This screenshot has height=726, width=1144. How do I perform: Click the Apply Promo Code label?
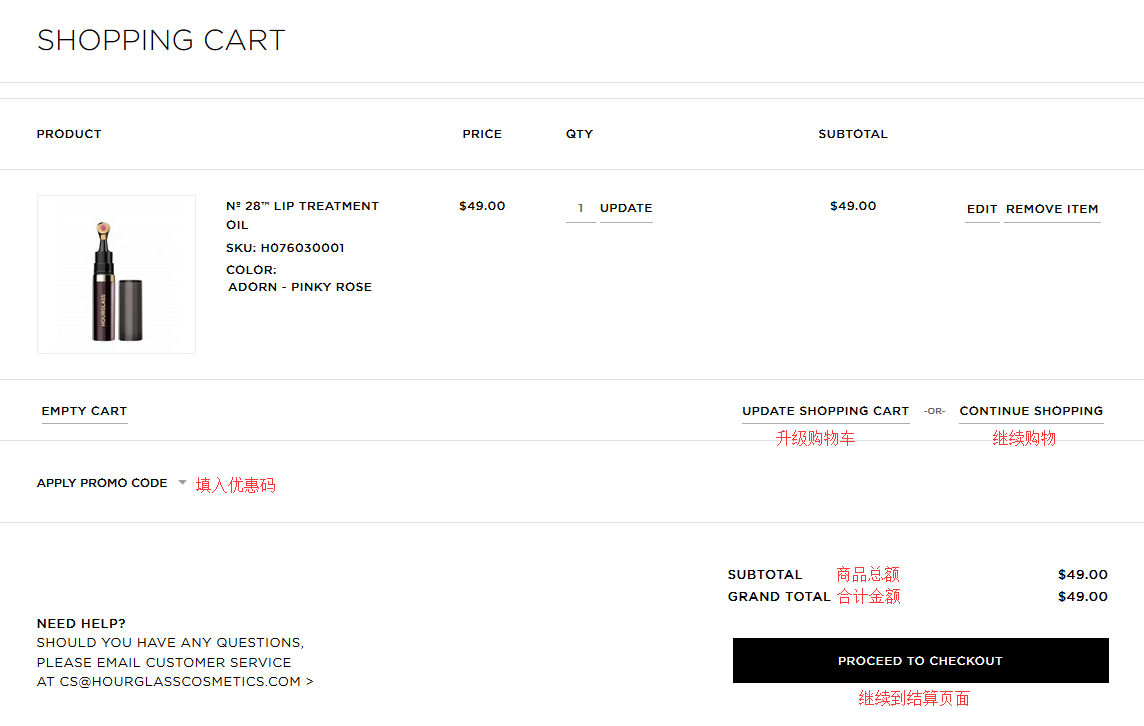[x=102, y=483]
